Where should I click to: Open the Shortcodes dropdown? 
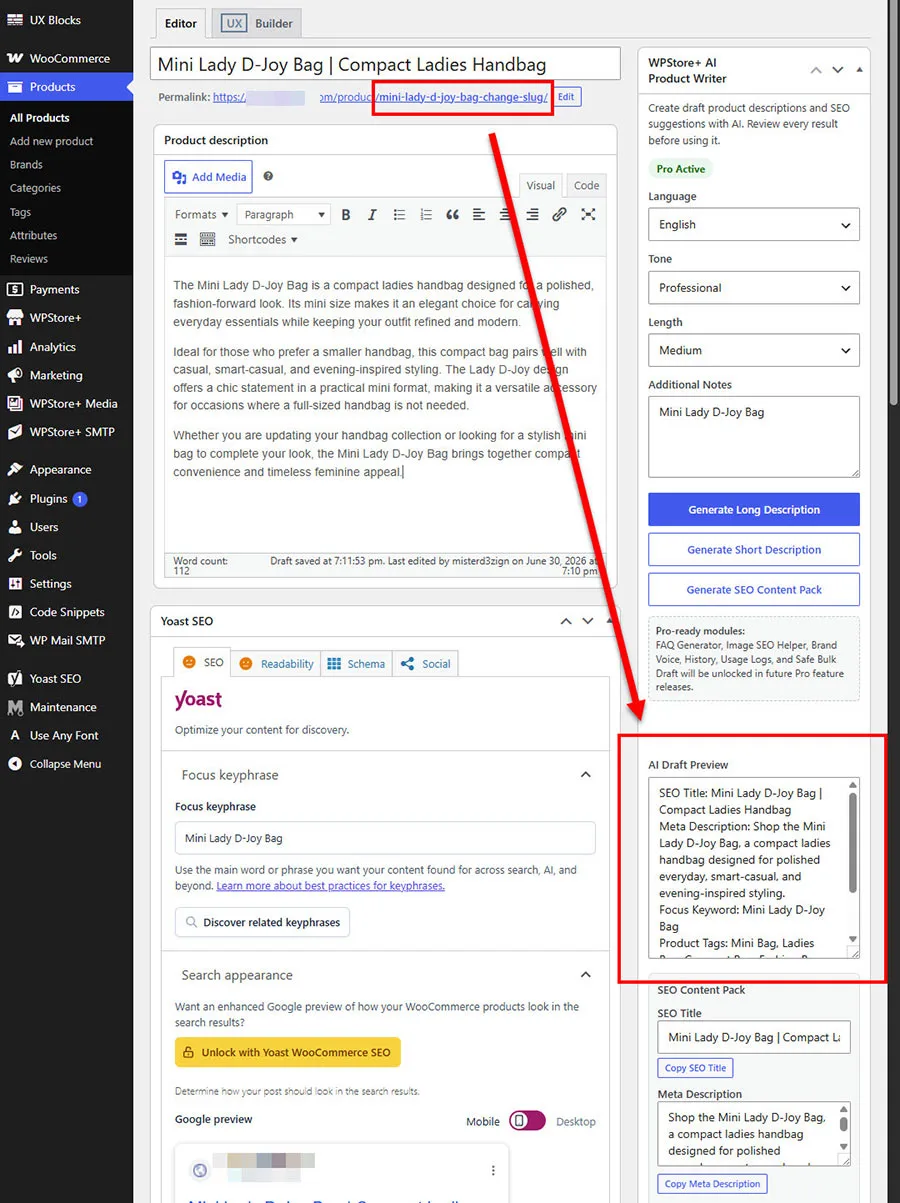pyautogui.click(x=262, y=239)
